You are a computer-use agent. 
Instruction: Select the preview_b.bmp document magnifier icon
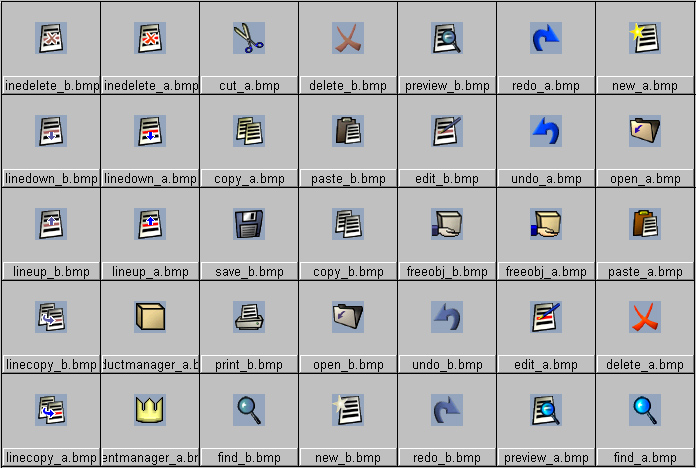(447, 38)
